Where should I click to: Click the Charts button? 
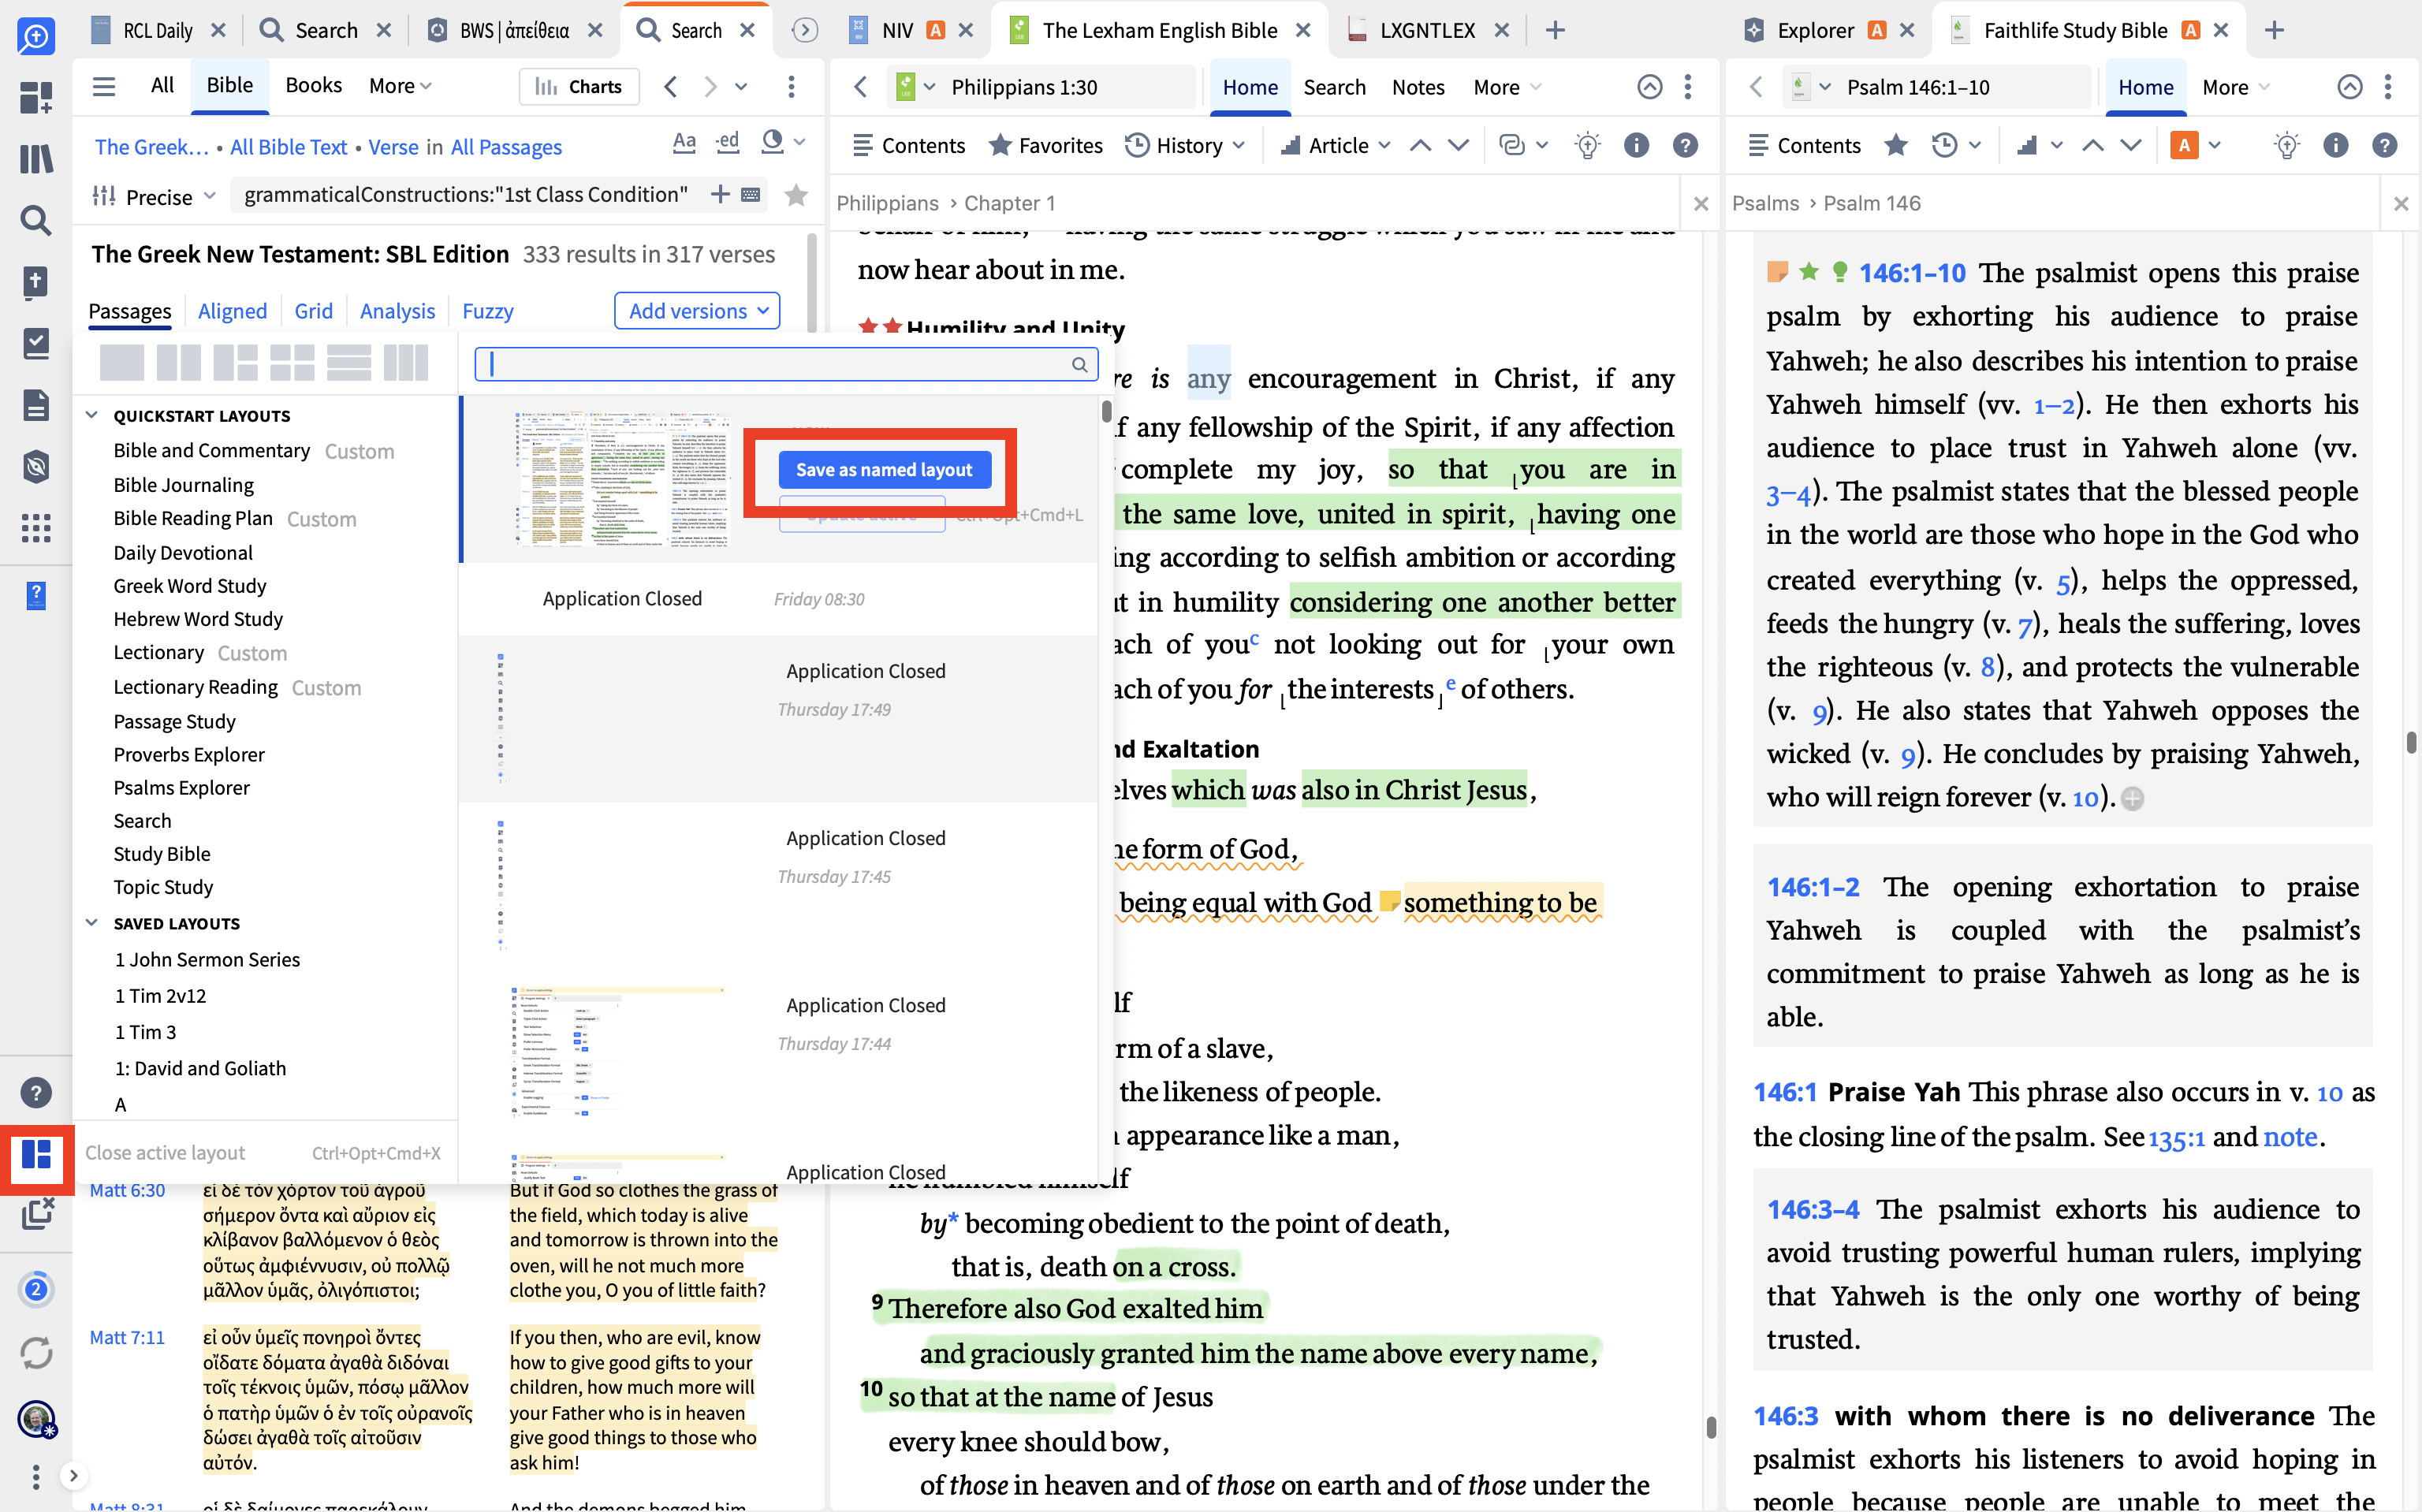[x=578, y=86]
